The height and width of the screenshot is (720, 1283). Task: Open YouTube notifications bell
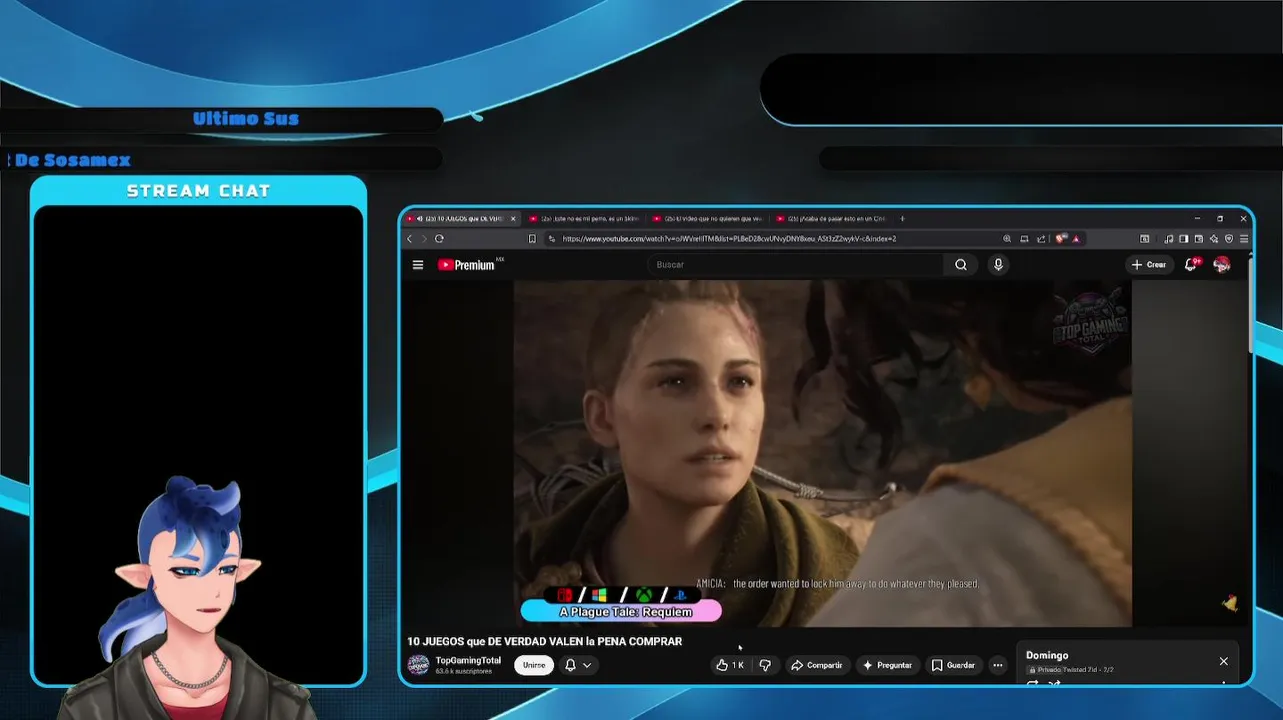(x=1191, y=264)
